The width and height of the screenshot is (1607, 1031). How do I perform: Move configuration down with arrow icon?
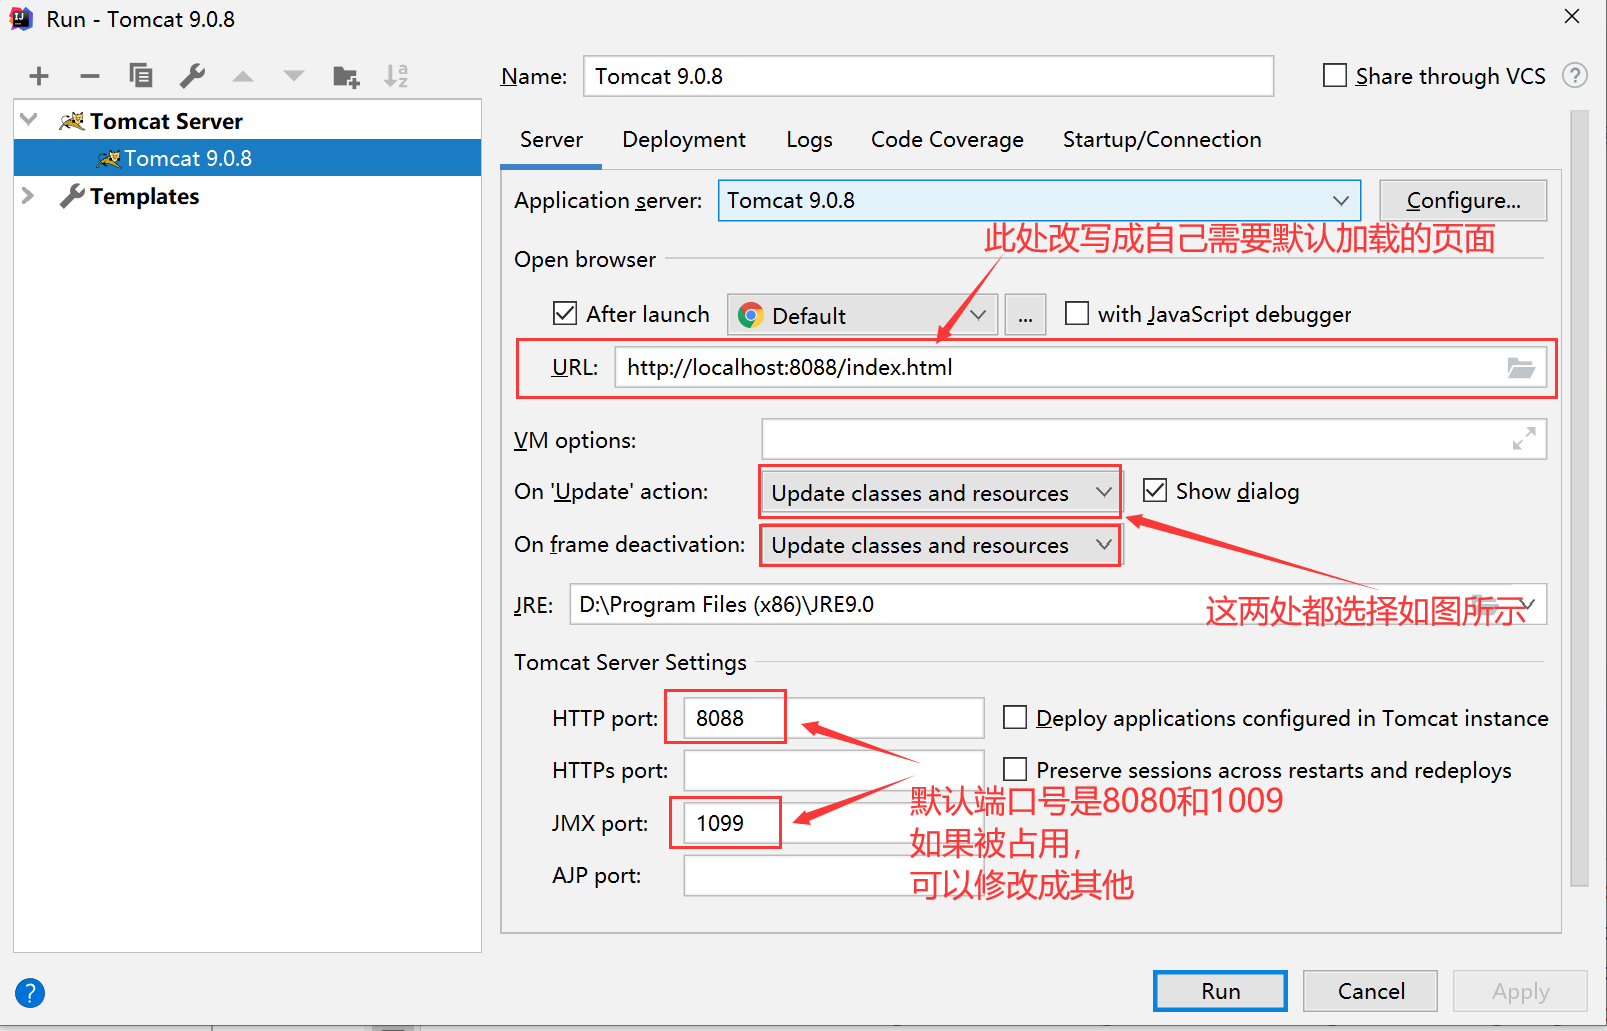pyautogui.click(x=294, y=76)
